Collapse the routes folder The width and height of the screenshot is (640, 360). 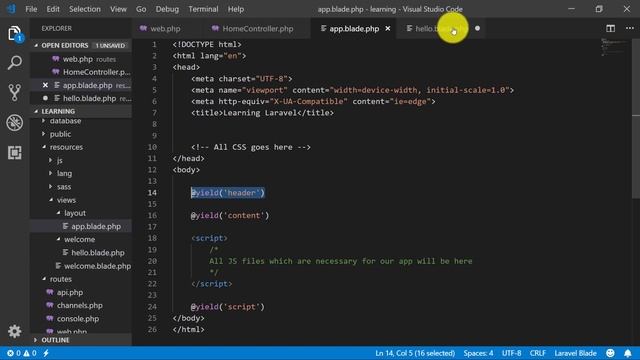pyautogui.click(x=60, y=279)
